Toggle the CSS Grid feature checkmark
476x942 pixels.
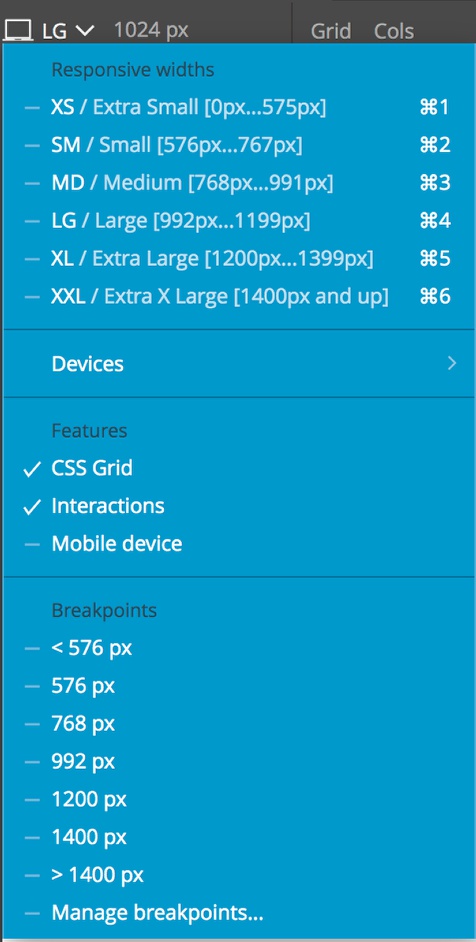pos(32,469)
